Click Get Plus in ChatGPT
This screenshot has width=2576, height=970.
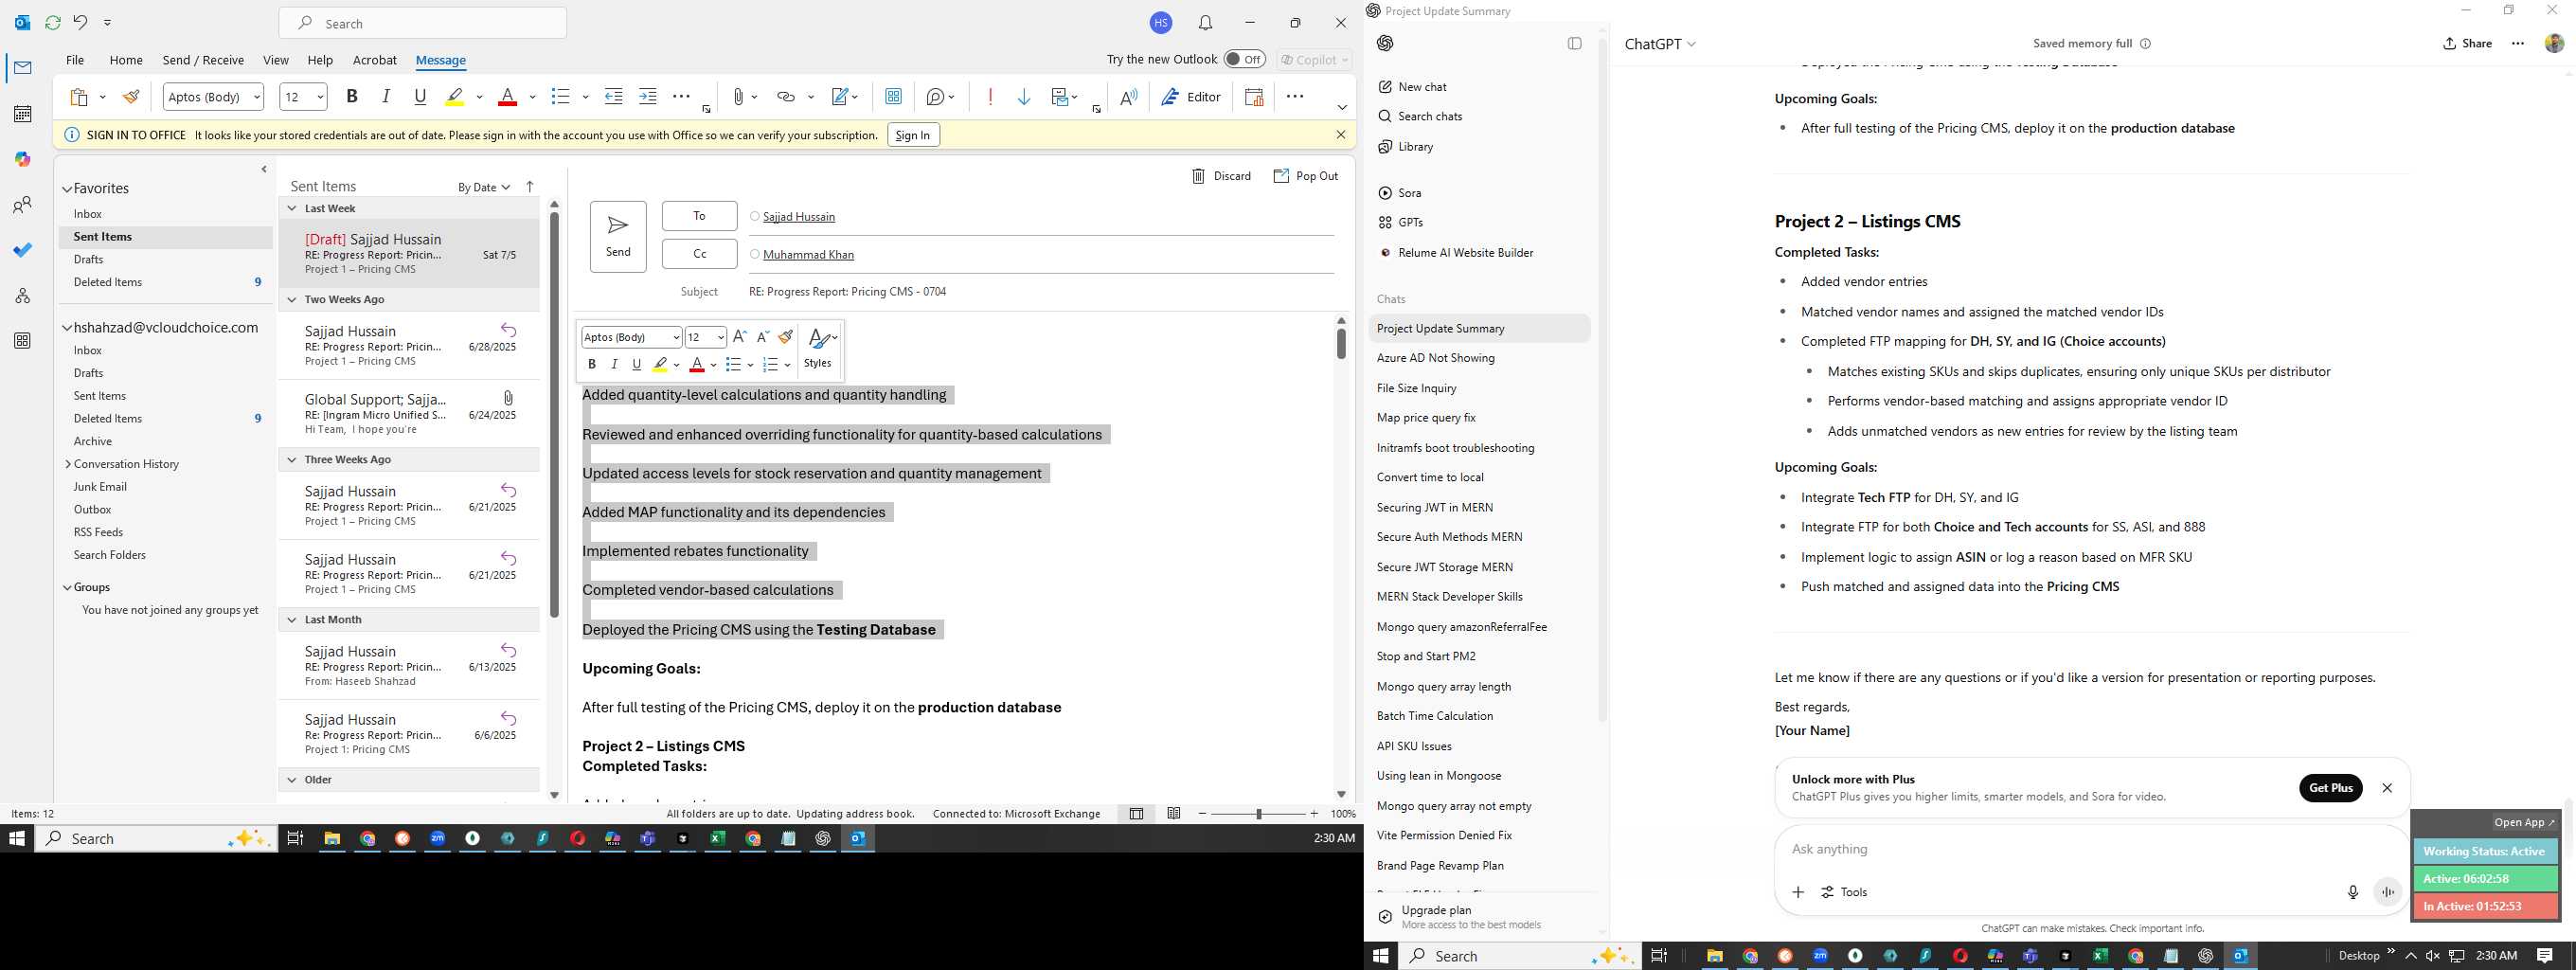(2331, 788)
